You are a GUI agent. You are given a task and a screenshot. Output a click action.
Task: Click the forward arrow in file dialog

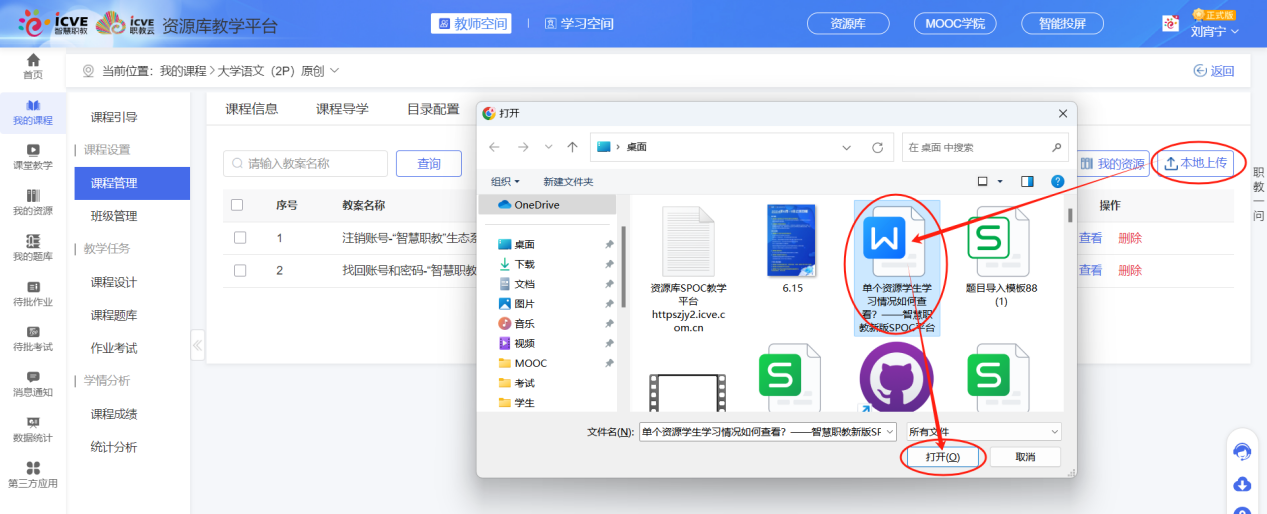(521, 147)
